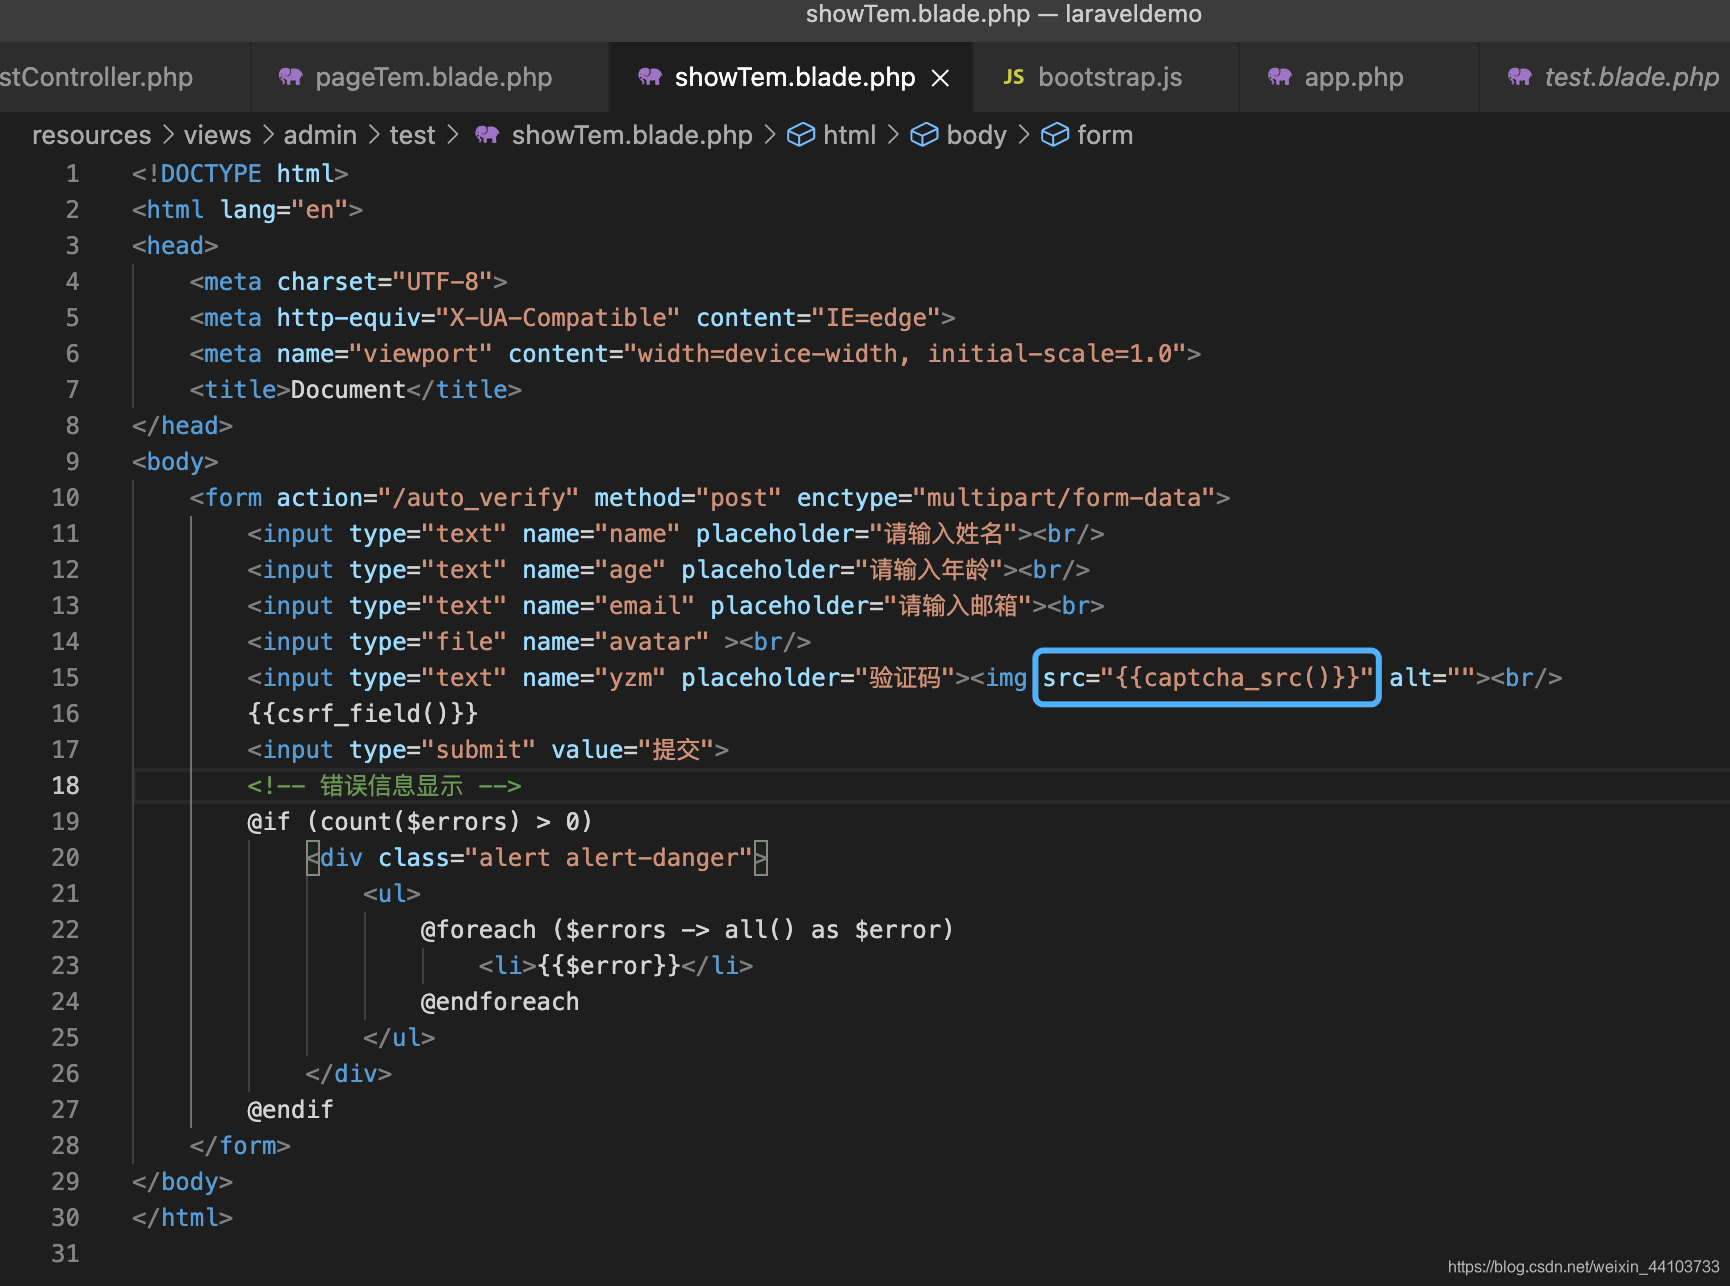
Task: Click the elephant icon on showTem.blade.php tab
Action: pyautogui.click(x=650, y=77)
